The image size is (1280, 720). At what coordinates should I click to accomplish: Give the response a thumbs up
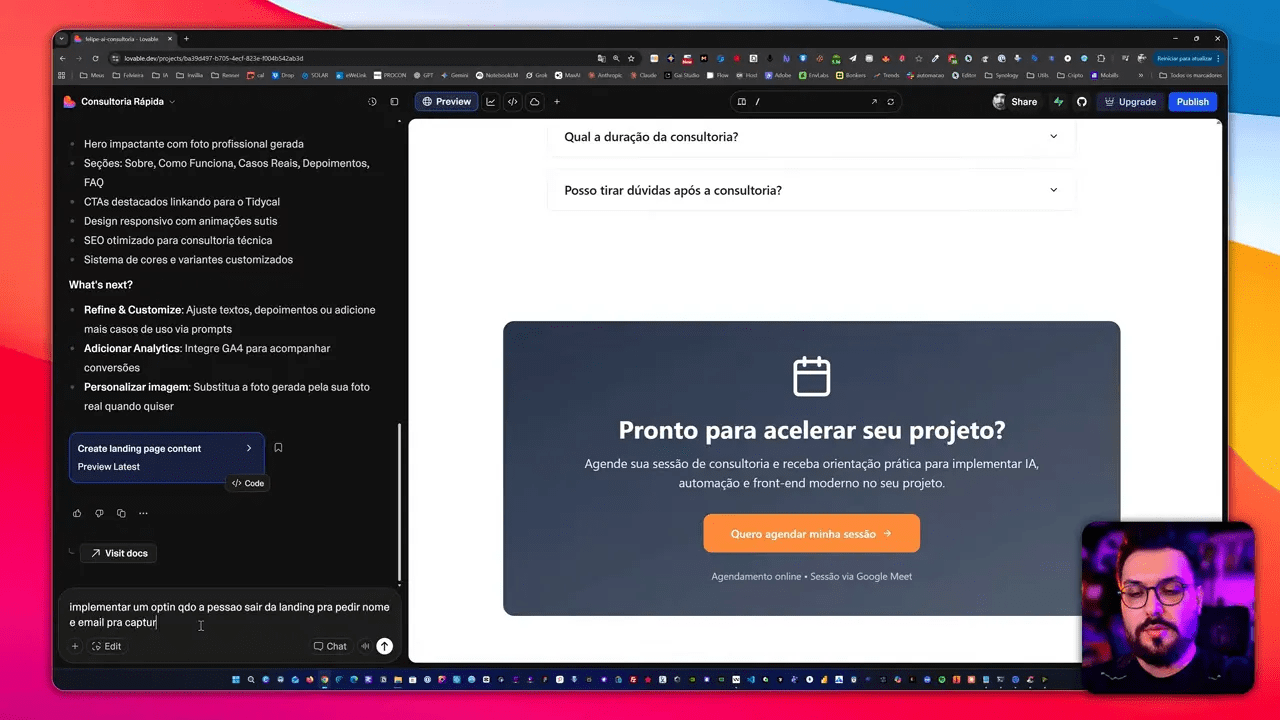coord(77,513)
